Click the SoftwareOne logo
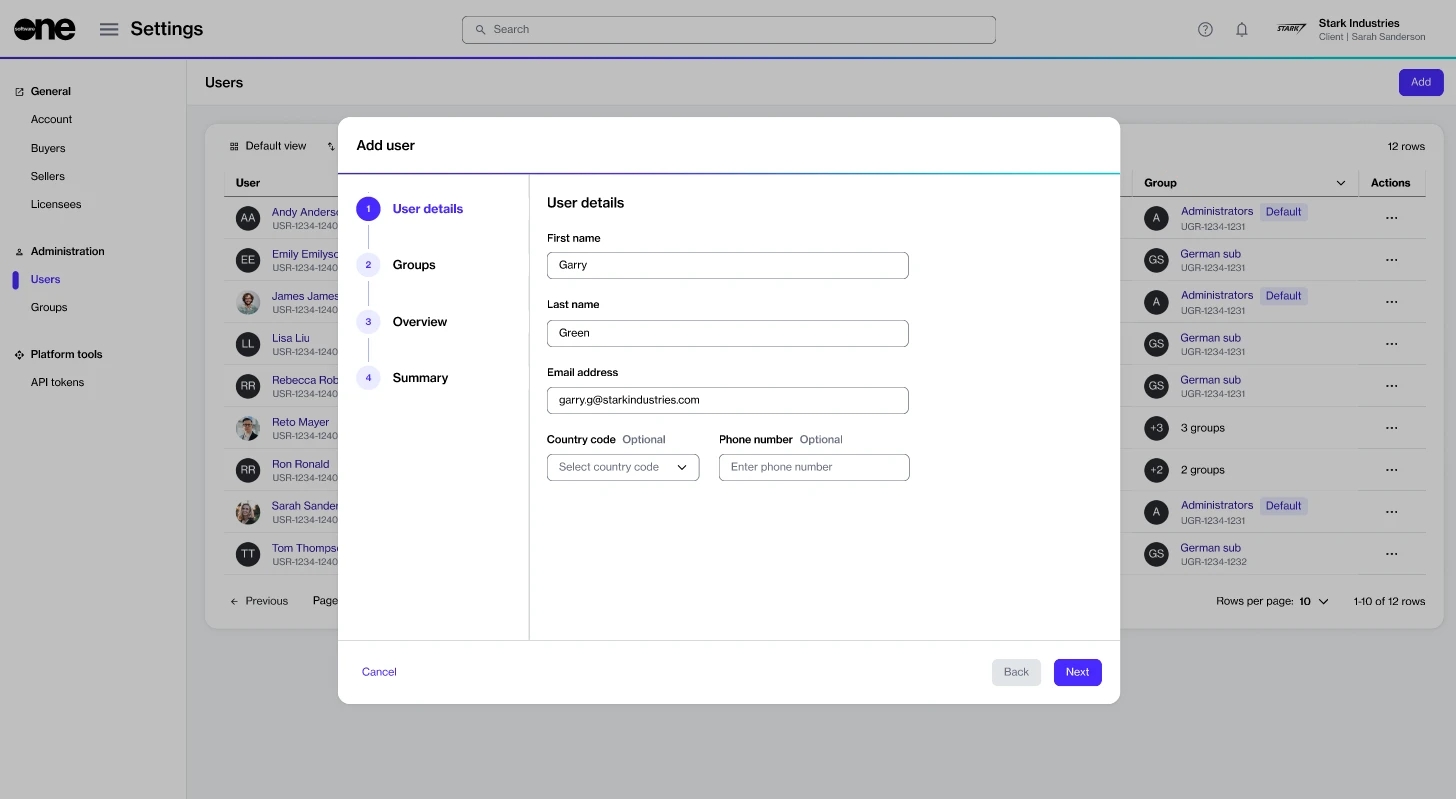Screen dimensions: 1456x799 [45, 29]
